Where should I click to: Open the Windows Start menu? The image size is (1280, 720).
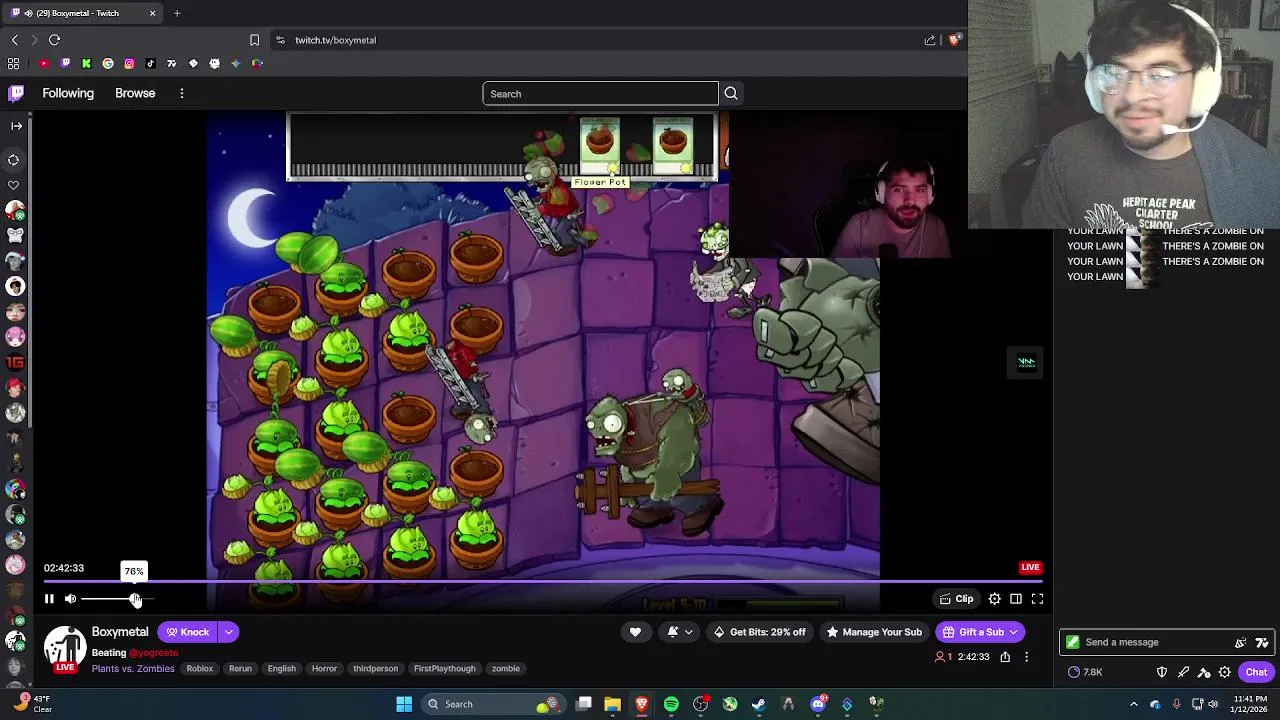coord(404,704)
